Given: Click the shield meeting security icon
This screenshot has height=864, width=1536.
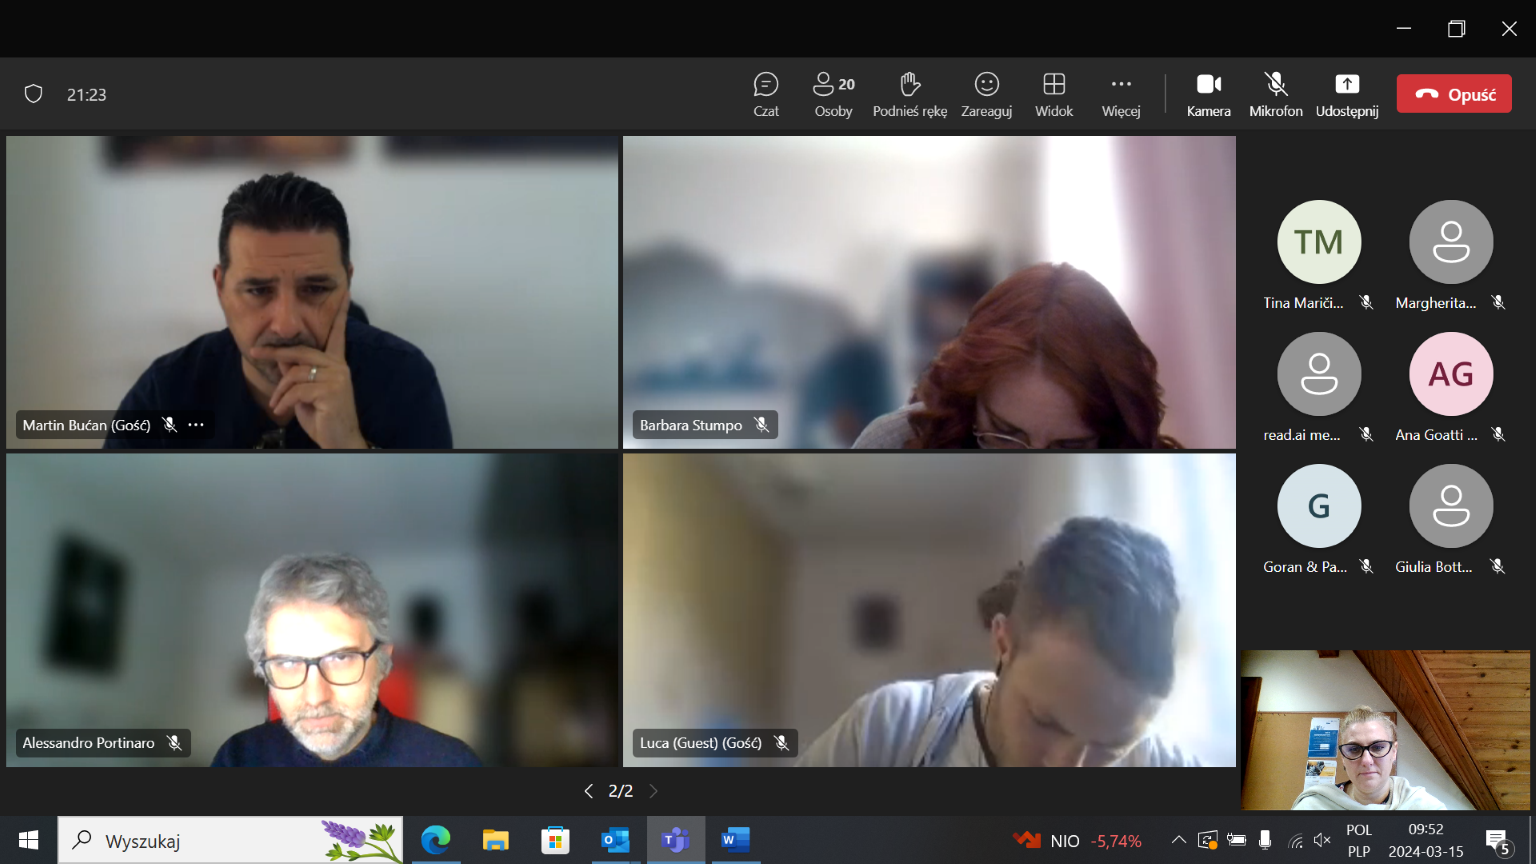Looking at the screenshot, I should (34, 94).
